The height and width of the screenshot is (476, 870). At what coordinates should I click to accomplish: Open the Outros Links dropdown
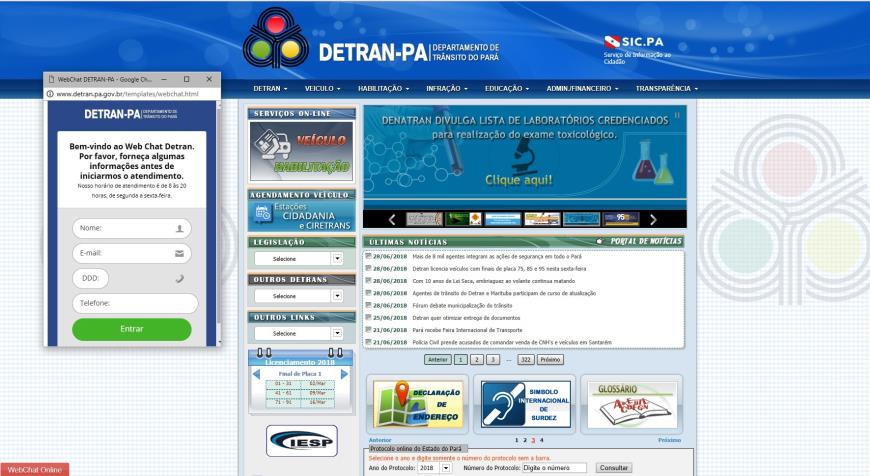click(337, 333)
